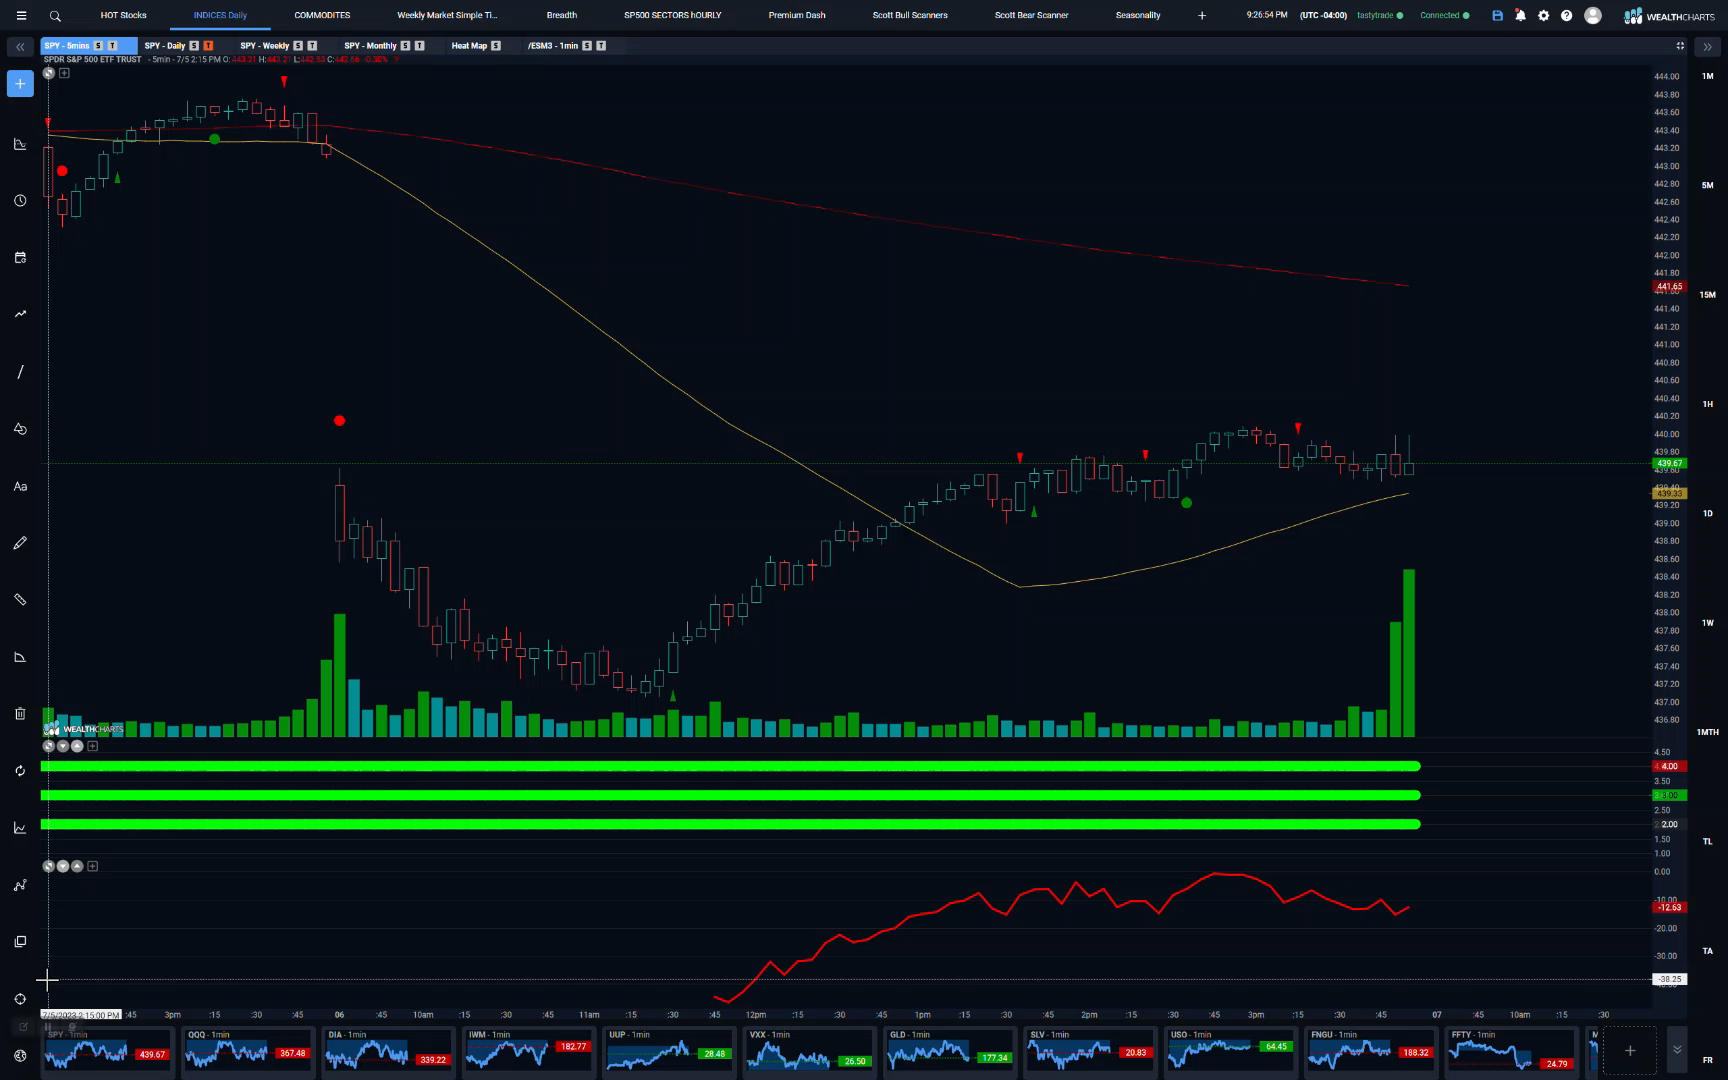1728x1080 pixels.
Task: Open the clock history tool in sidebar
Action: tap(20, 200)
